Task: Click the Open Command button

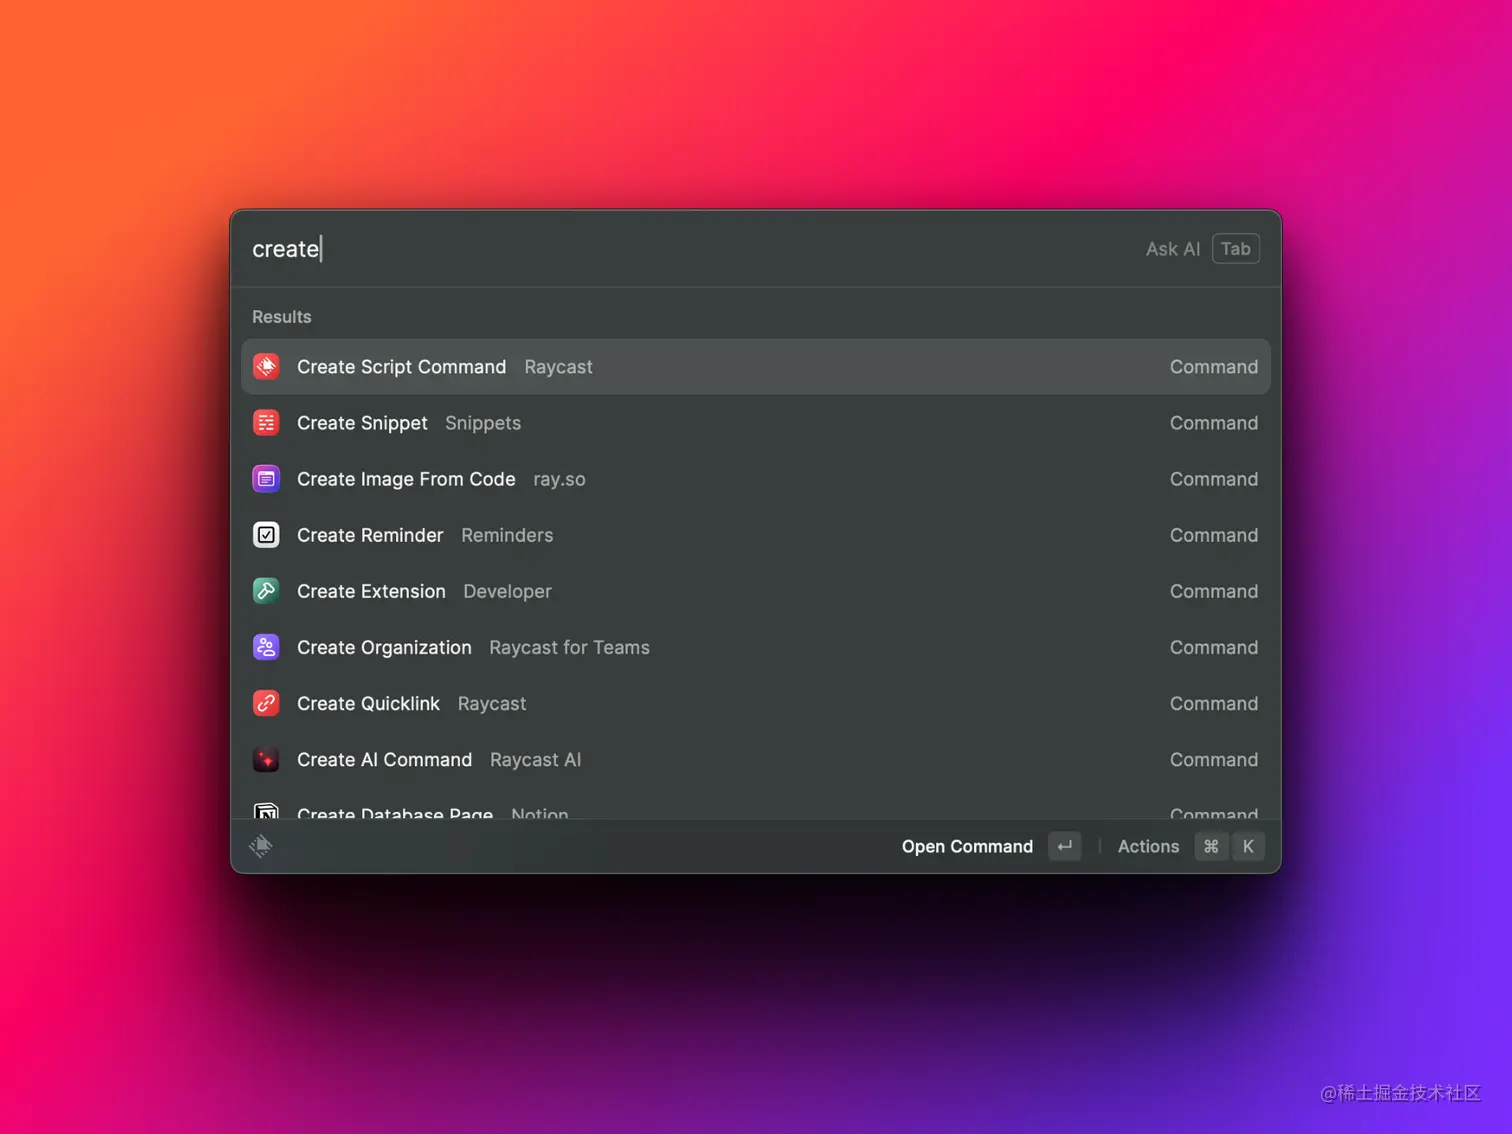Action: 967,846
